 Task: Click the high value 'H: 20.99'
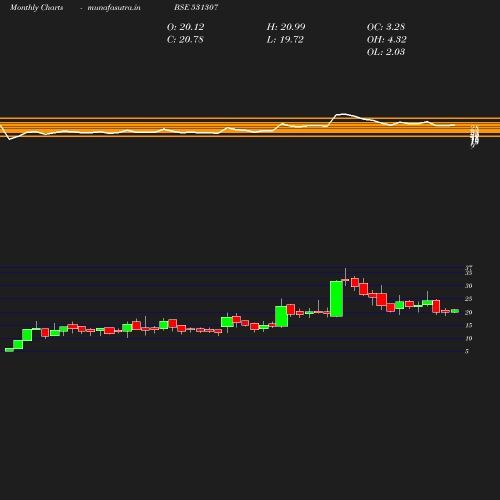coord(286,27)
